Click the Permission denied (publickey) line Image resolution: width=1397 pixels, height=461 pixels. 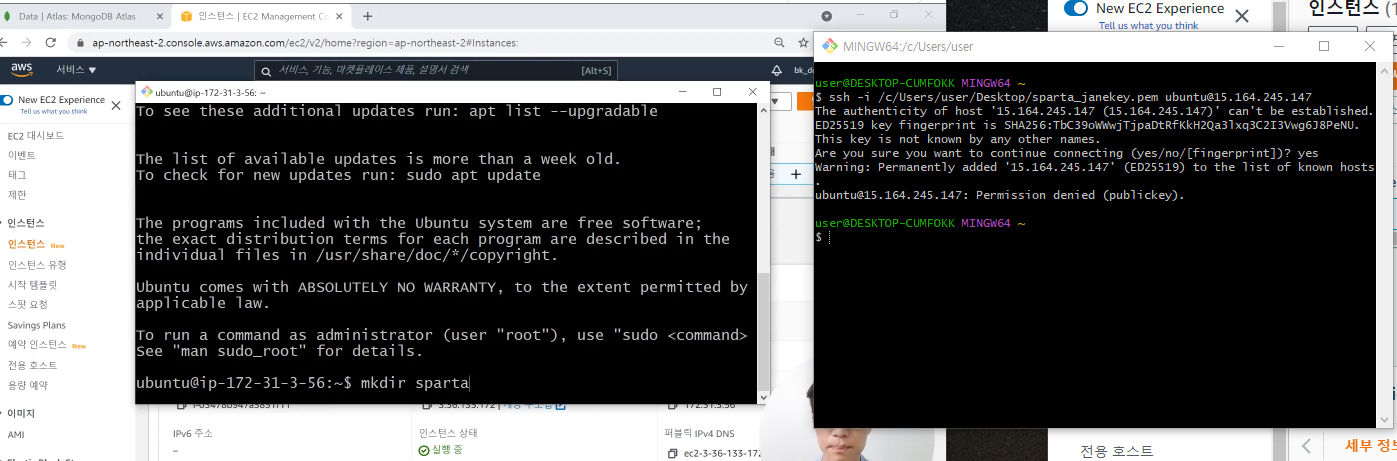(x=999, y=195)
